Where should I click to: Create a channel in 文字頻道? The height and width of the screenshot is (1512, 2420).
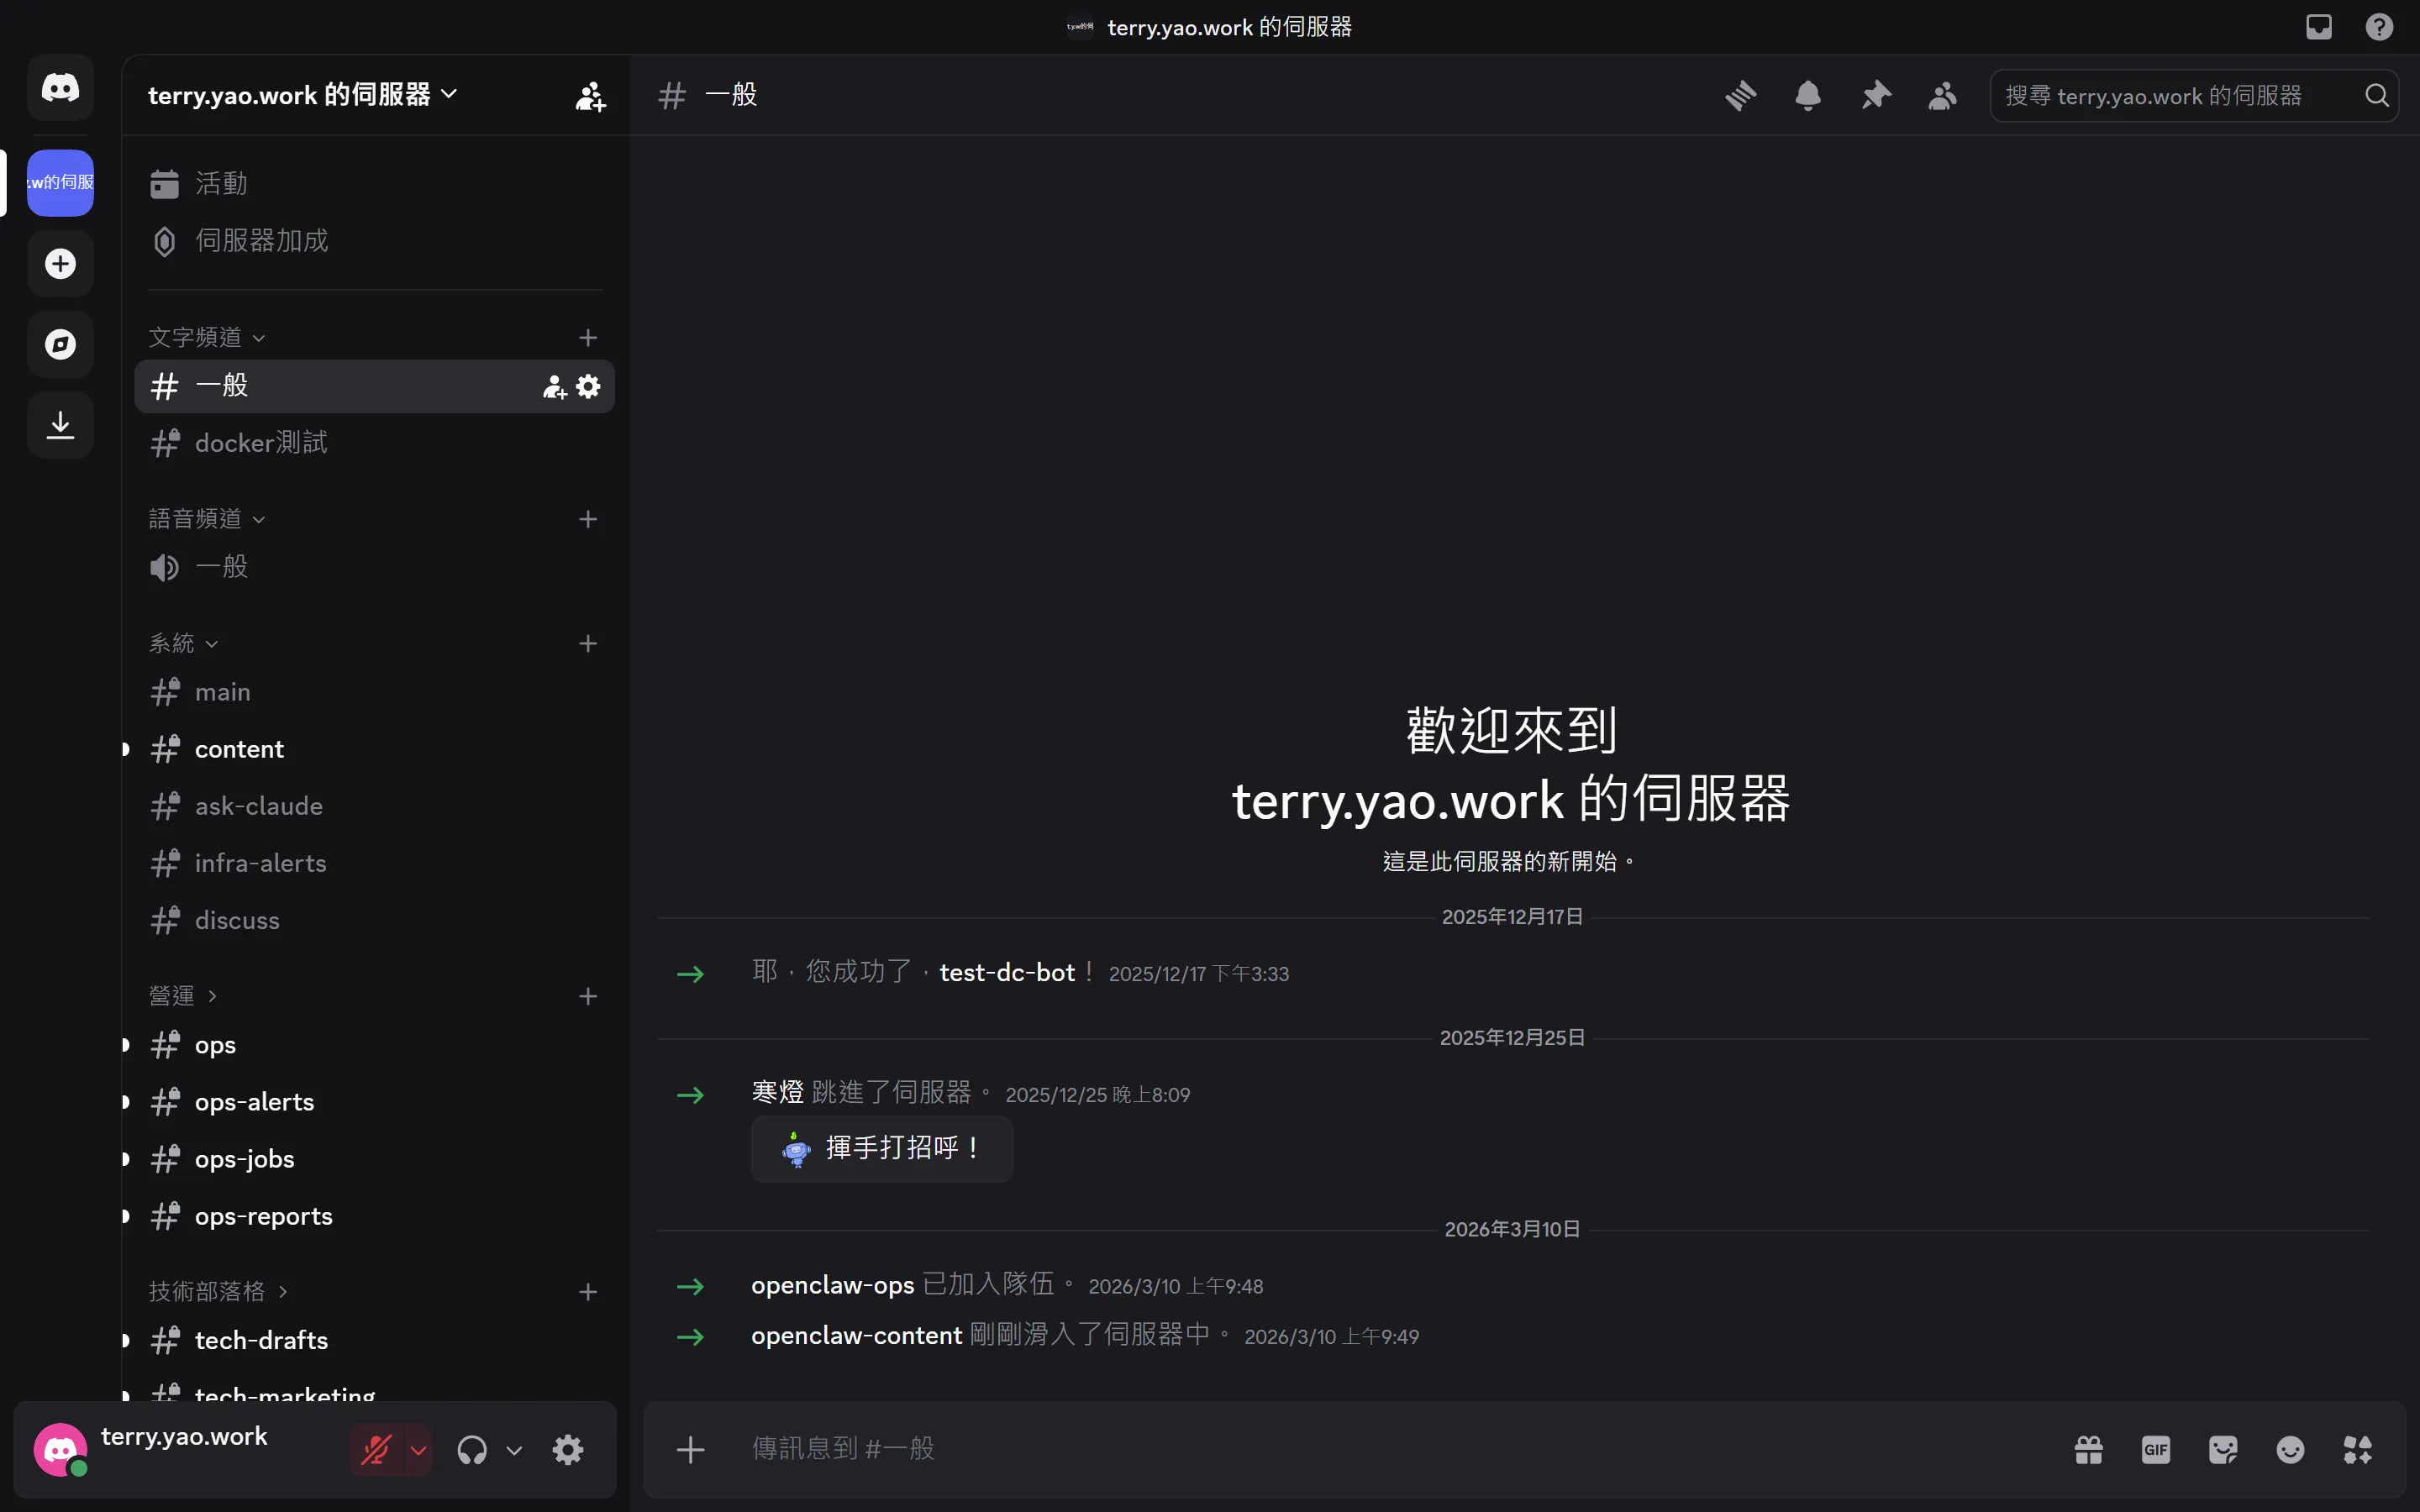tap(588, 338)
